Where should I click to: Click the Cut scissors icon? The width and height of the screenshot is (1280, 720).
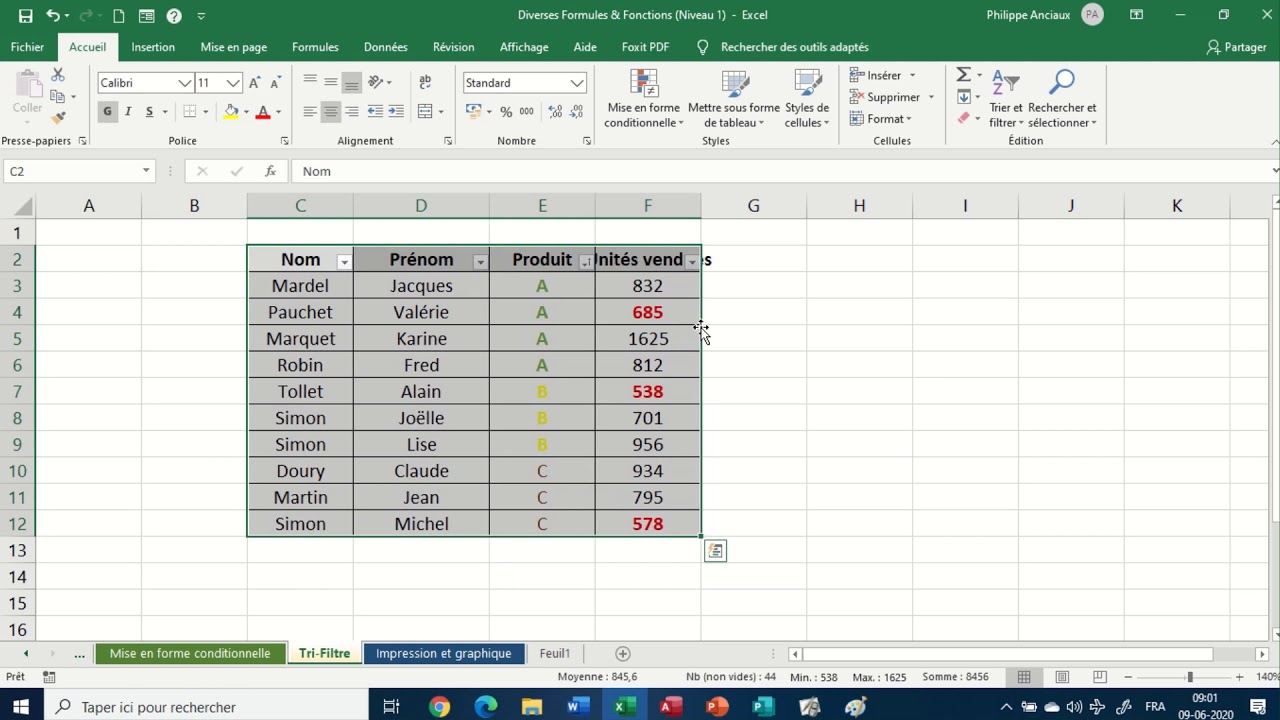point(58,76)
